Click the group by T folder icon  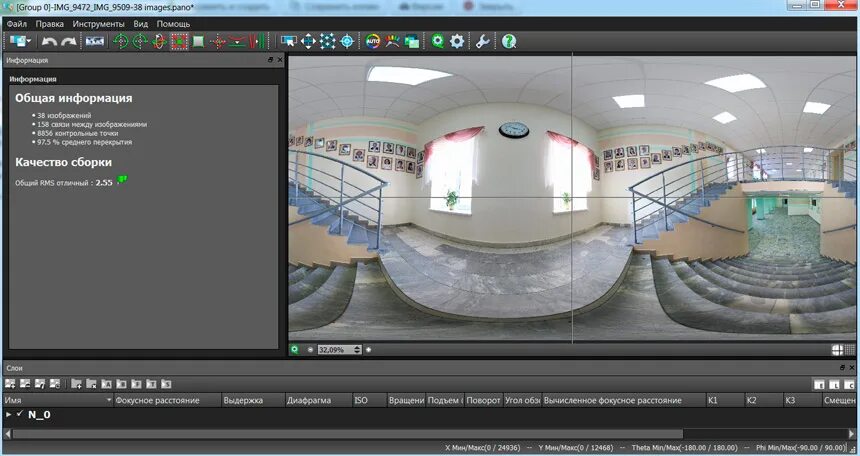coord(151,384)
